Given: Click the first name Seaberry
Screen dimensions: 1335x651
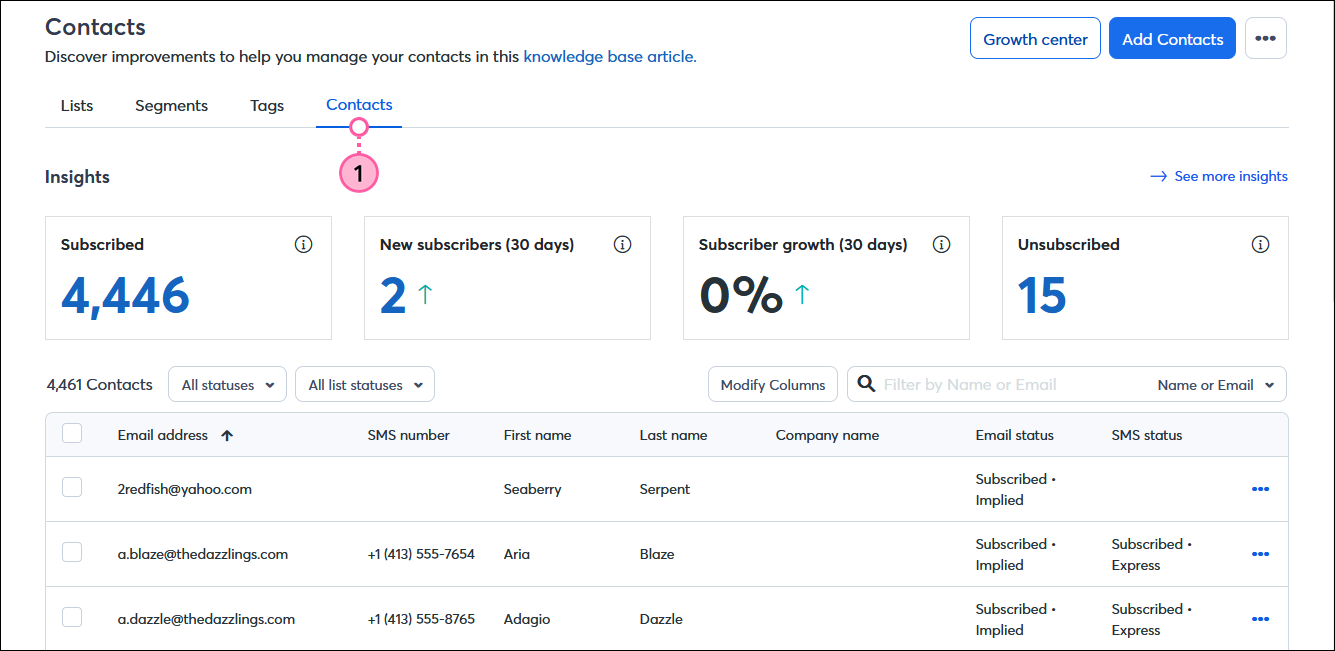Looking at the screenshot, I should (533, 489).
